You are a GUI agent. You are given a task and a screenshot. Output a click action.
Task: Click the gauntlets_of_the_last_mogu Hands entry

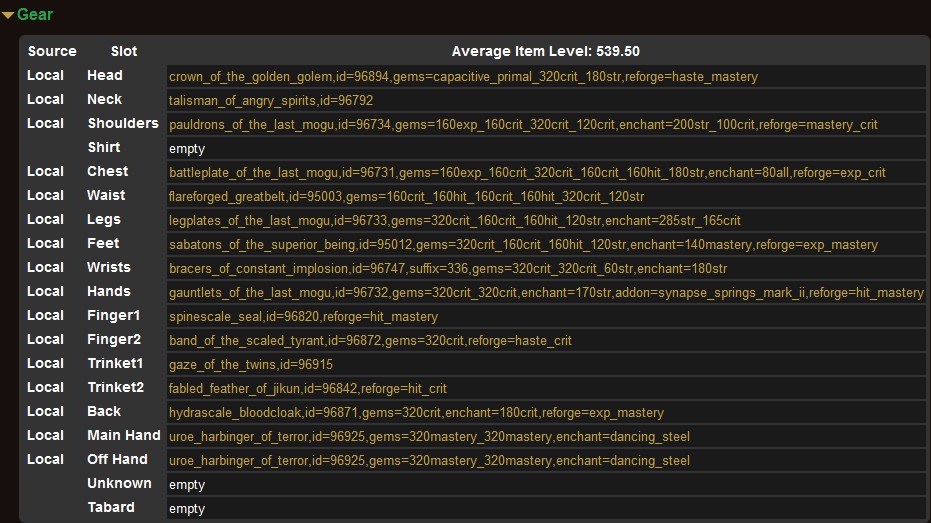tap(546, 293)
